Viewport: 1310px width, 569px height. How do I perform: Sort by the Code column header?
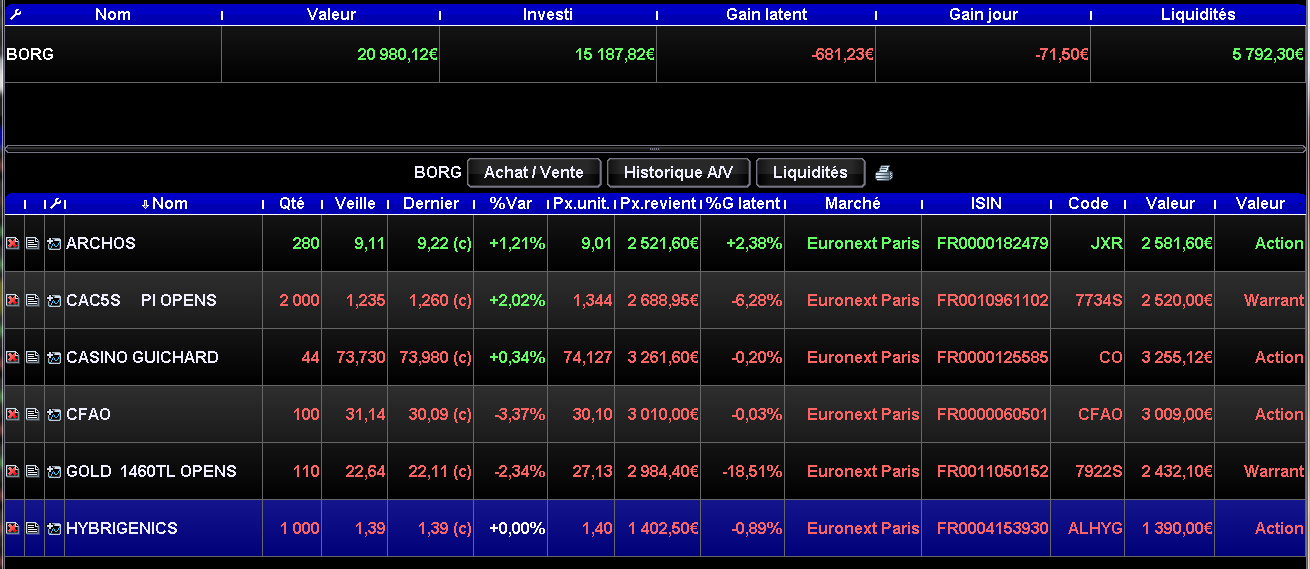pos(1088,203)
